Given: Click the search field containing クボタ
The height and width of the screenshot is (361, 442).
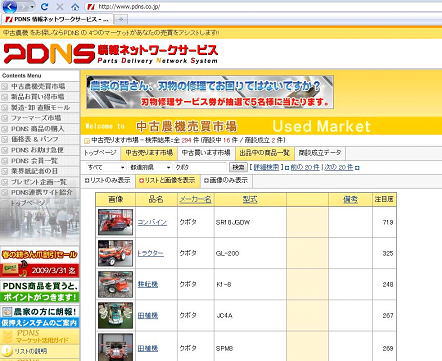Looking at the screenshot, I should tap(200, 167).
